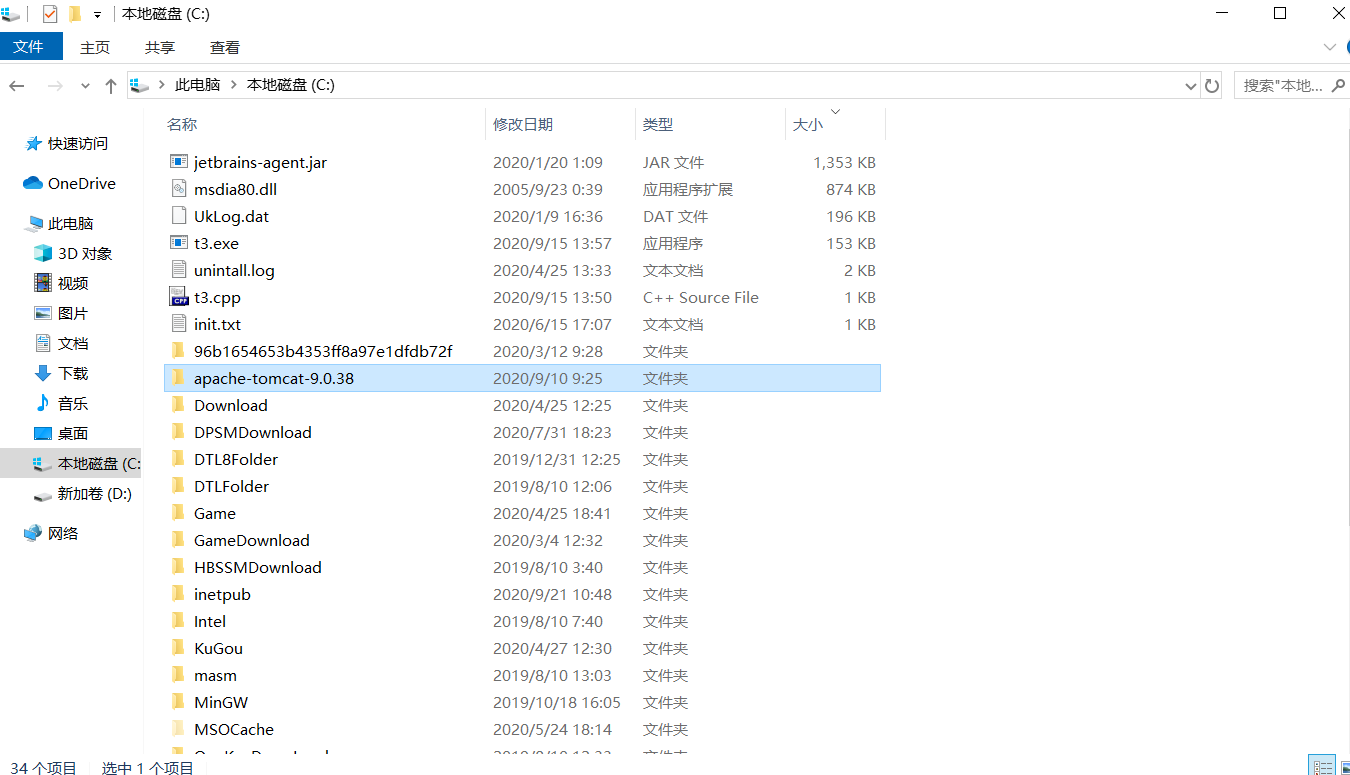1350x775 pixels.
Task: Select the Intel folder name
Action: (x=210, y=621)
